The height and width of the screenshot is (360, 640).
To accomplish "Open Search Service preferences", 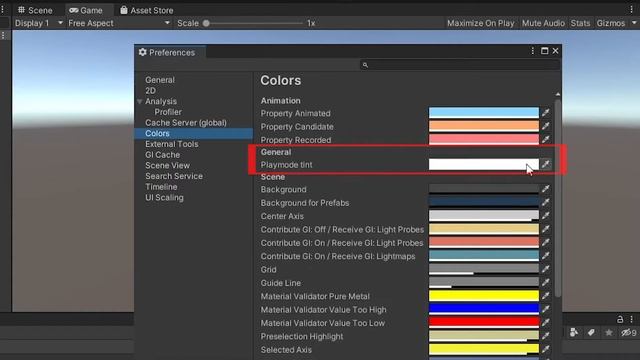I will click(x=174, y=176).
